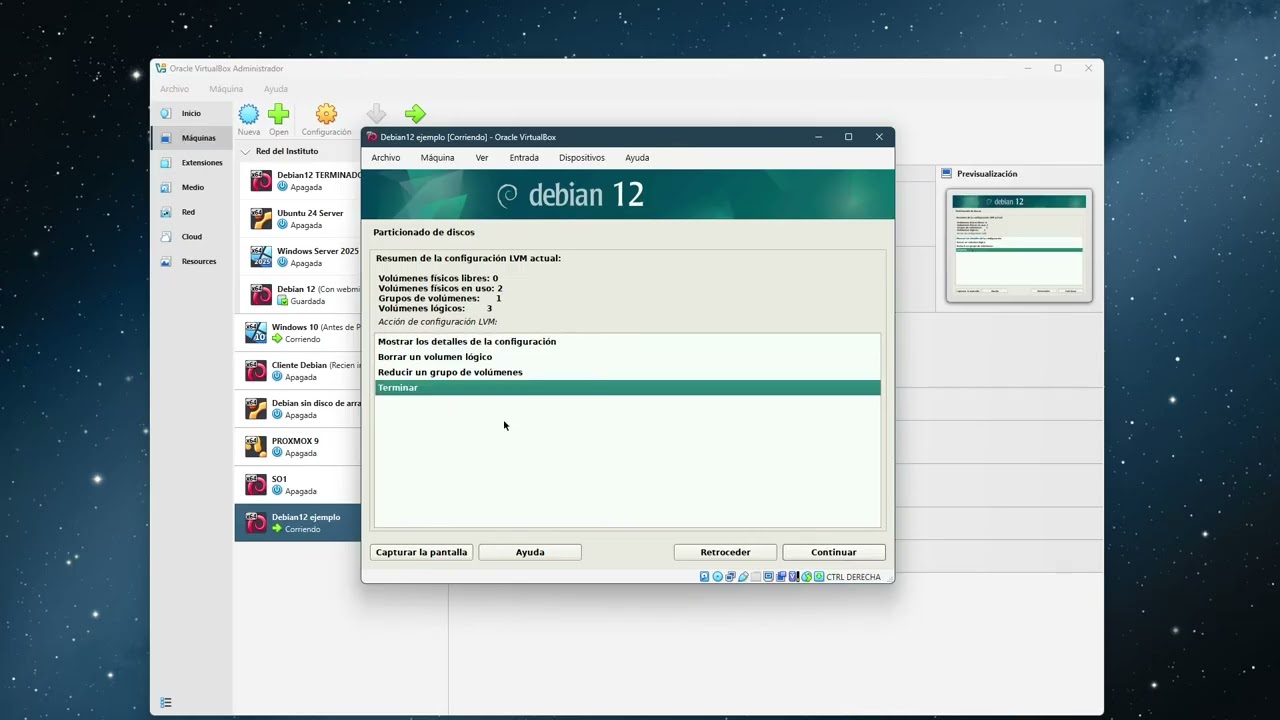The height and width of the screenshot is (720, 1280).
Task: Click the gray down-arrow toolbar icon
Action: [x=376, y=114]
